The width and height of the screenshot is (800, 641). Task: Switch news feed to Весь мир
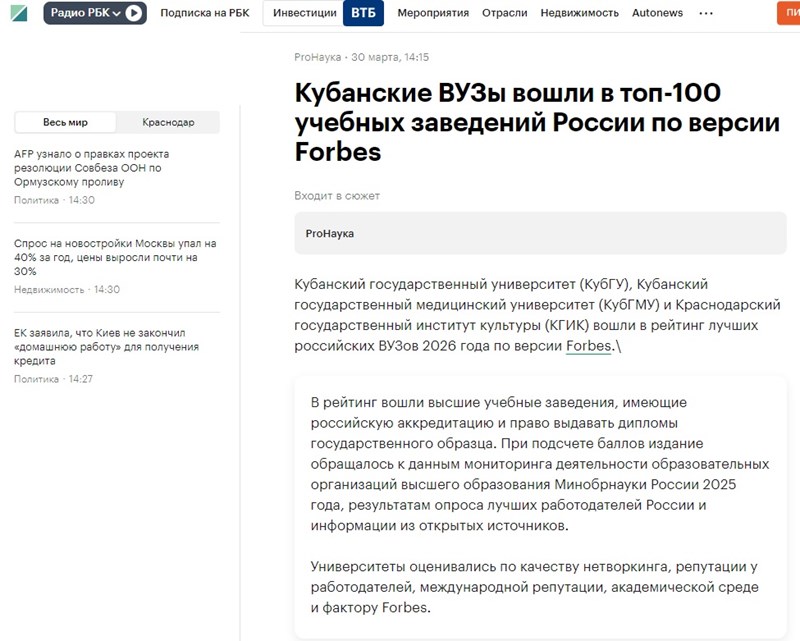pyautogui.click(x=65, y=122)
